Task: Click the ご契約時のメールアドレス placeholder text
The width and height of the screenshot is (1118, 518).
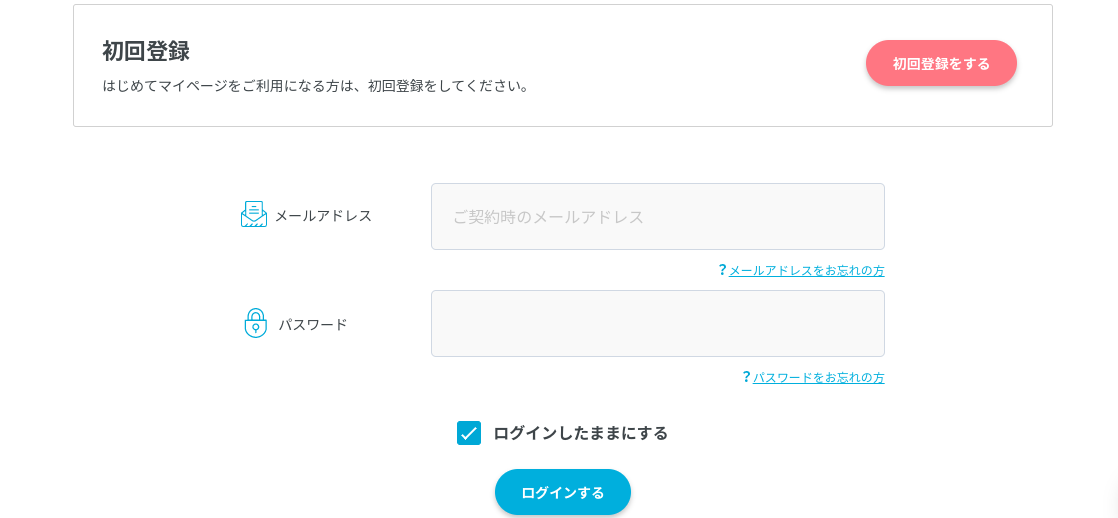Action: pos(548,217)
